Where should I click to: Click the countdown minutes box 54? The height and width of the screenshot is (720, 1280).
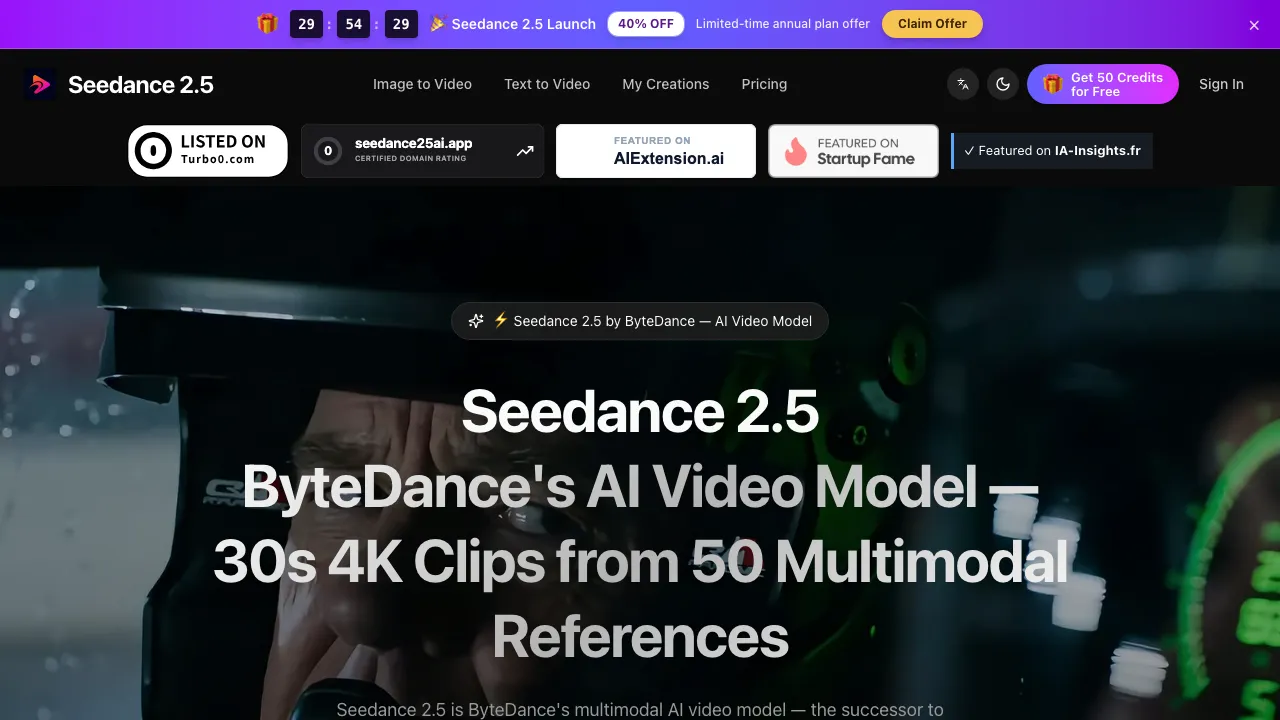pos(354,24)
